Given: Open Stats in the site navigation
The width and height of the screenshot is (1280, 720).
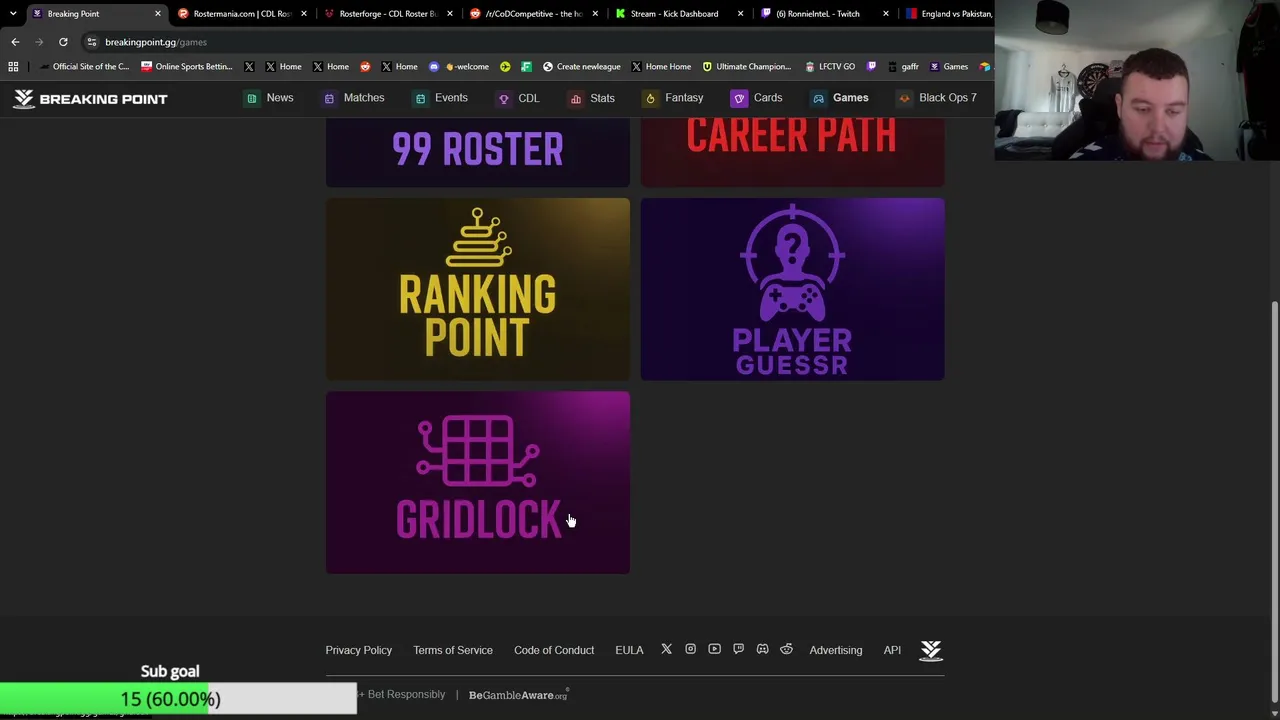Looking at the screenshot, I should (592, 98).
